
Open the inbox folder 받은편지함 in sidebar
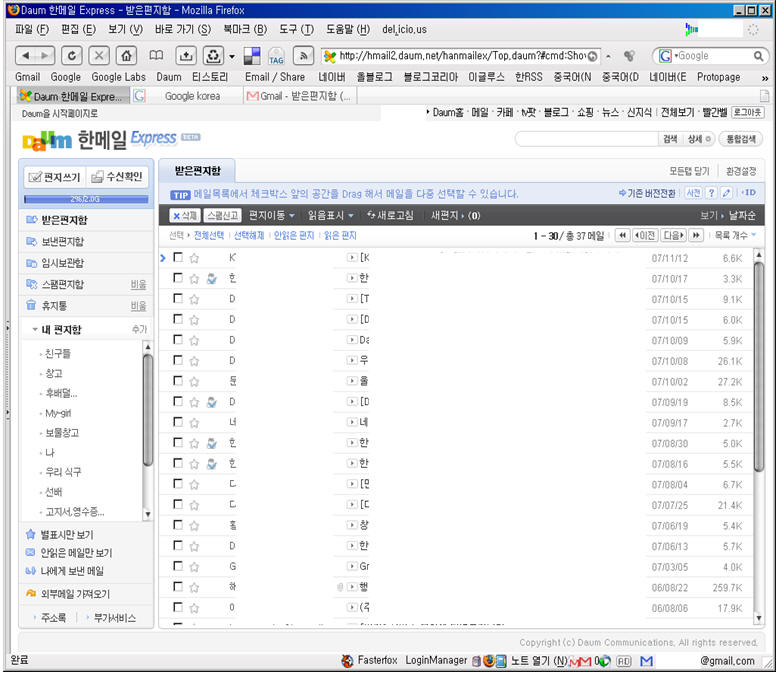click(64, 220)
